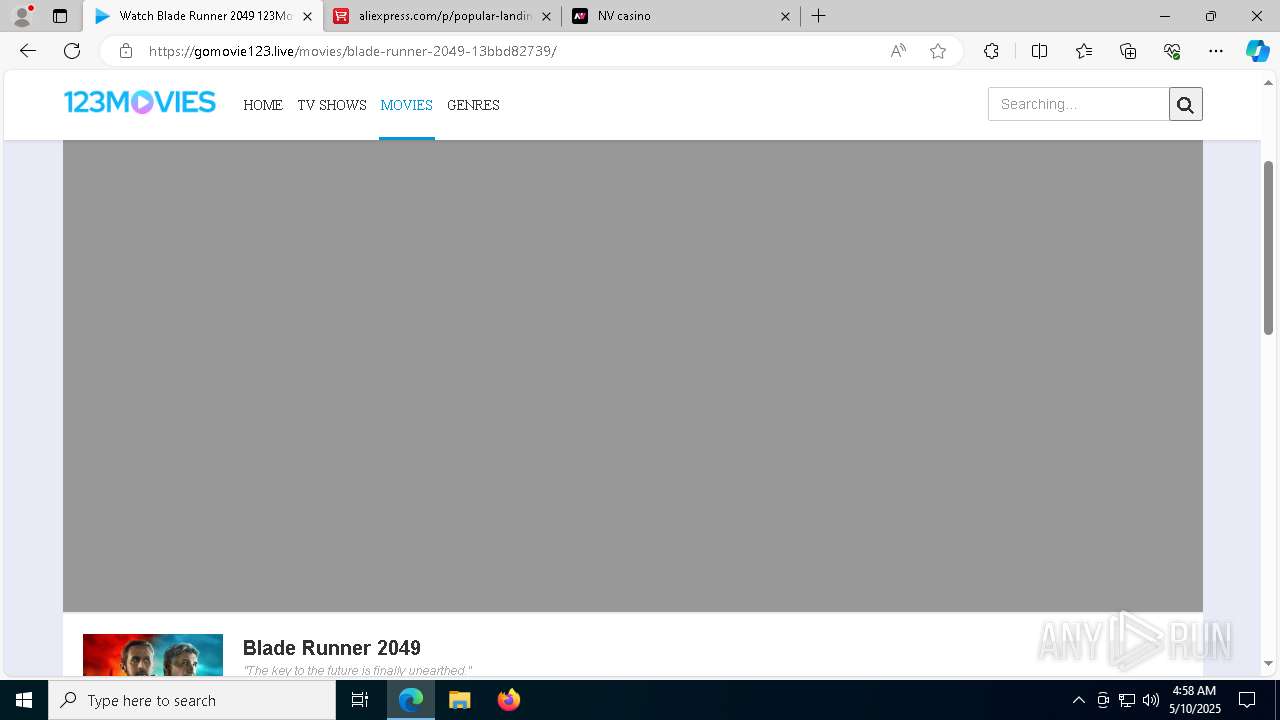Switch to the aliexpress tab
Viewport: 1280px width, 720px height.
pos(443,16)
